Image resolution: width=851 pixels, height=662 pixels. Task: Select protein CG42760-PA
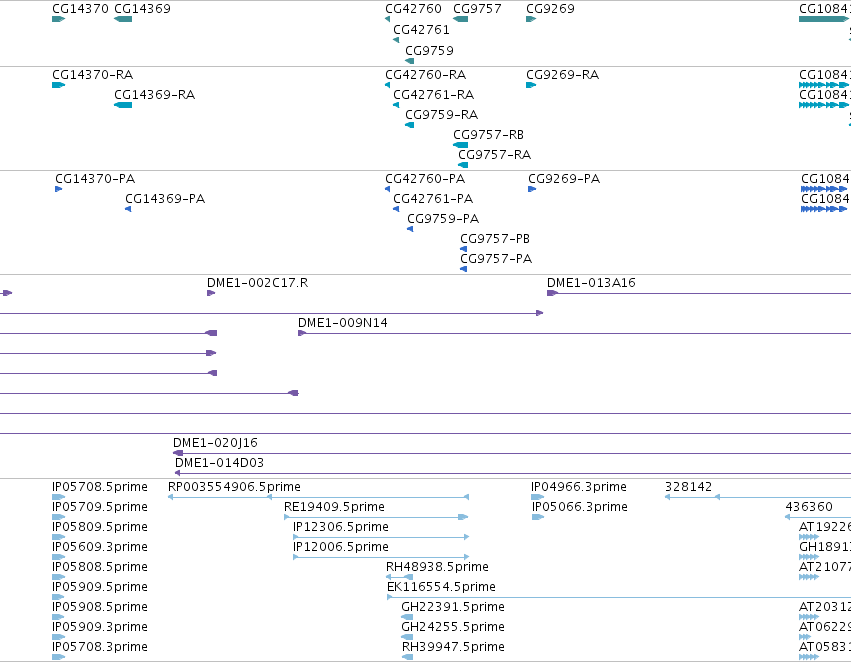[x=388, y=189]
